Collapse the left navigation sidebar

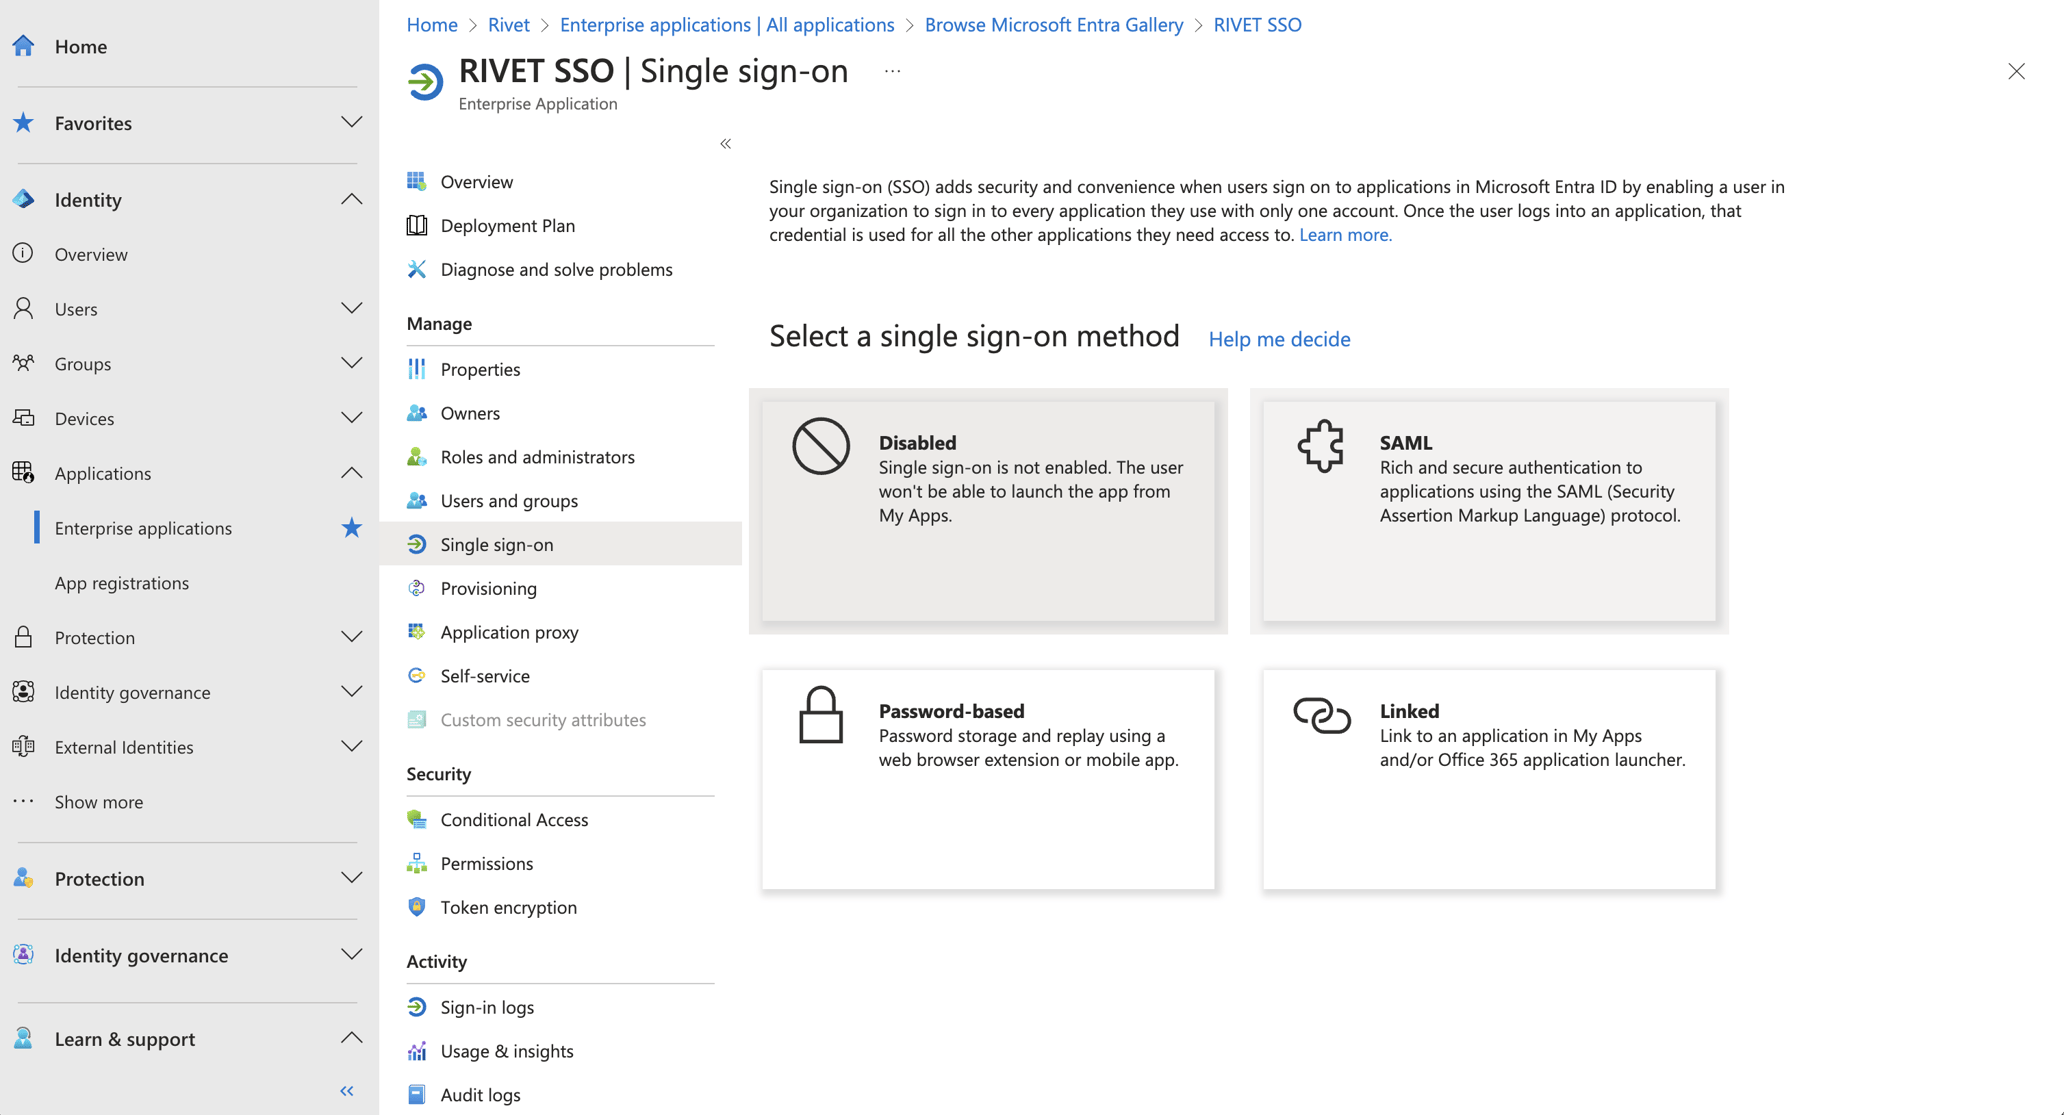tap(347, 1091)
